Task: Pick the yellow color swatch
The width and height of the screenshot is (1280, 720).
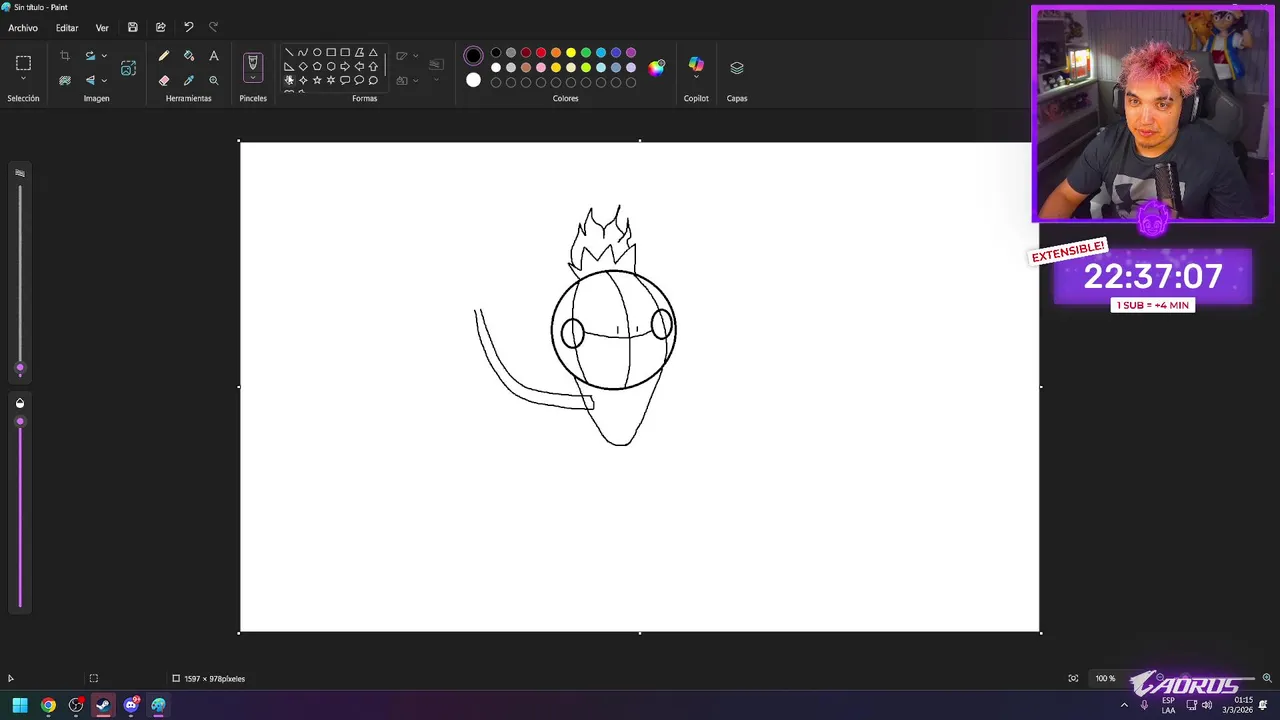Action: (x=571, y=53)
